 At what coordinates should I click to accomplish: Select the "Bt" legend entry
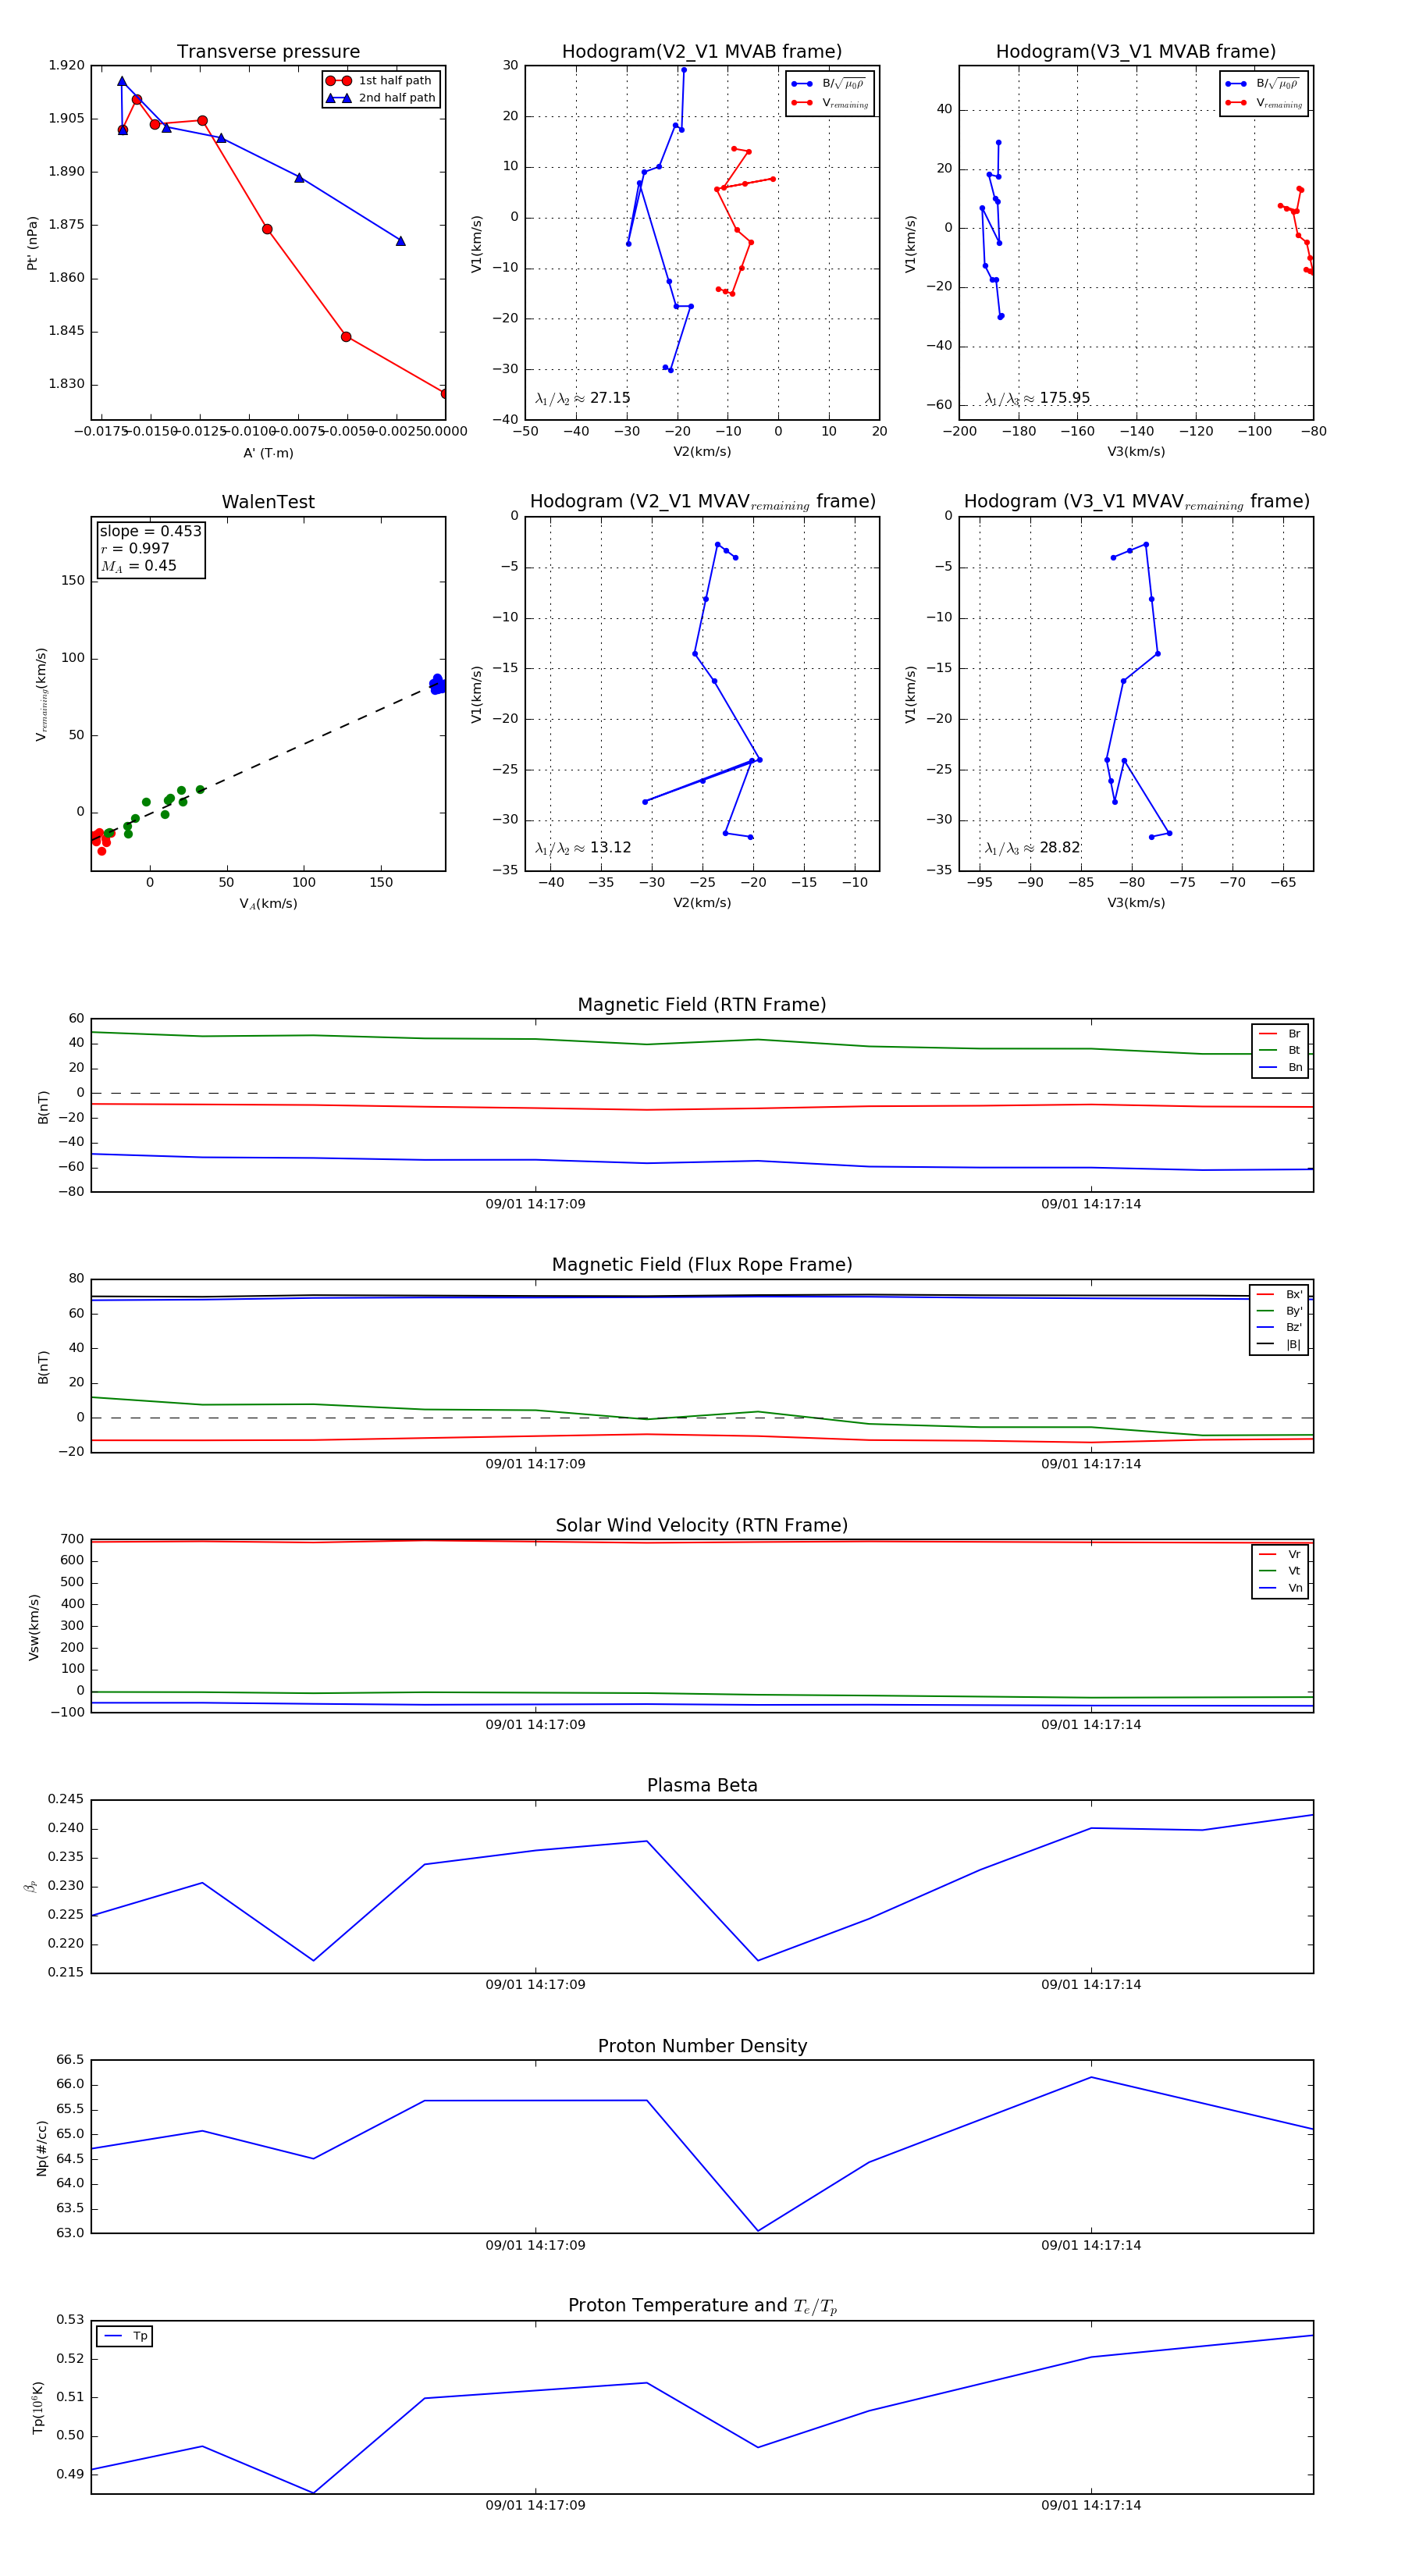tap(1280, 1051)
